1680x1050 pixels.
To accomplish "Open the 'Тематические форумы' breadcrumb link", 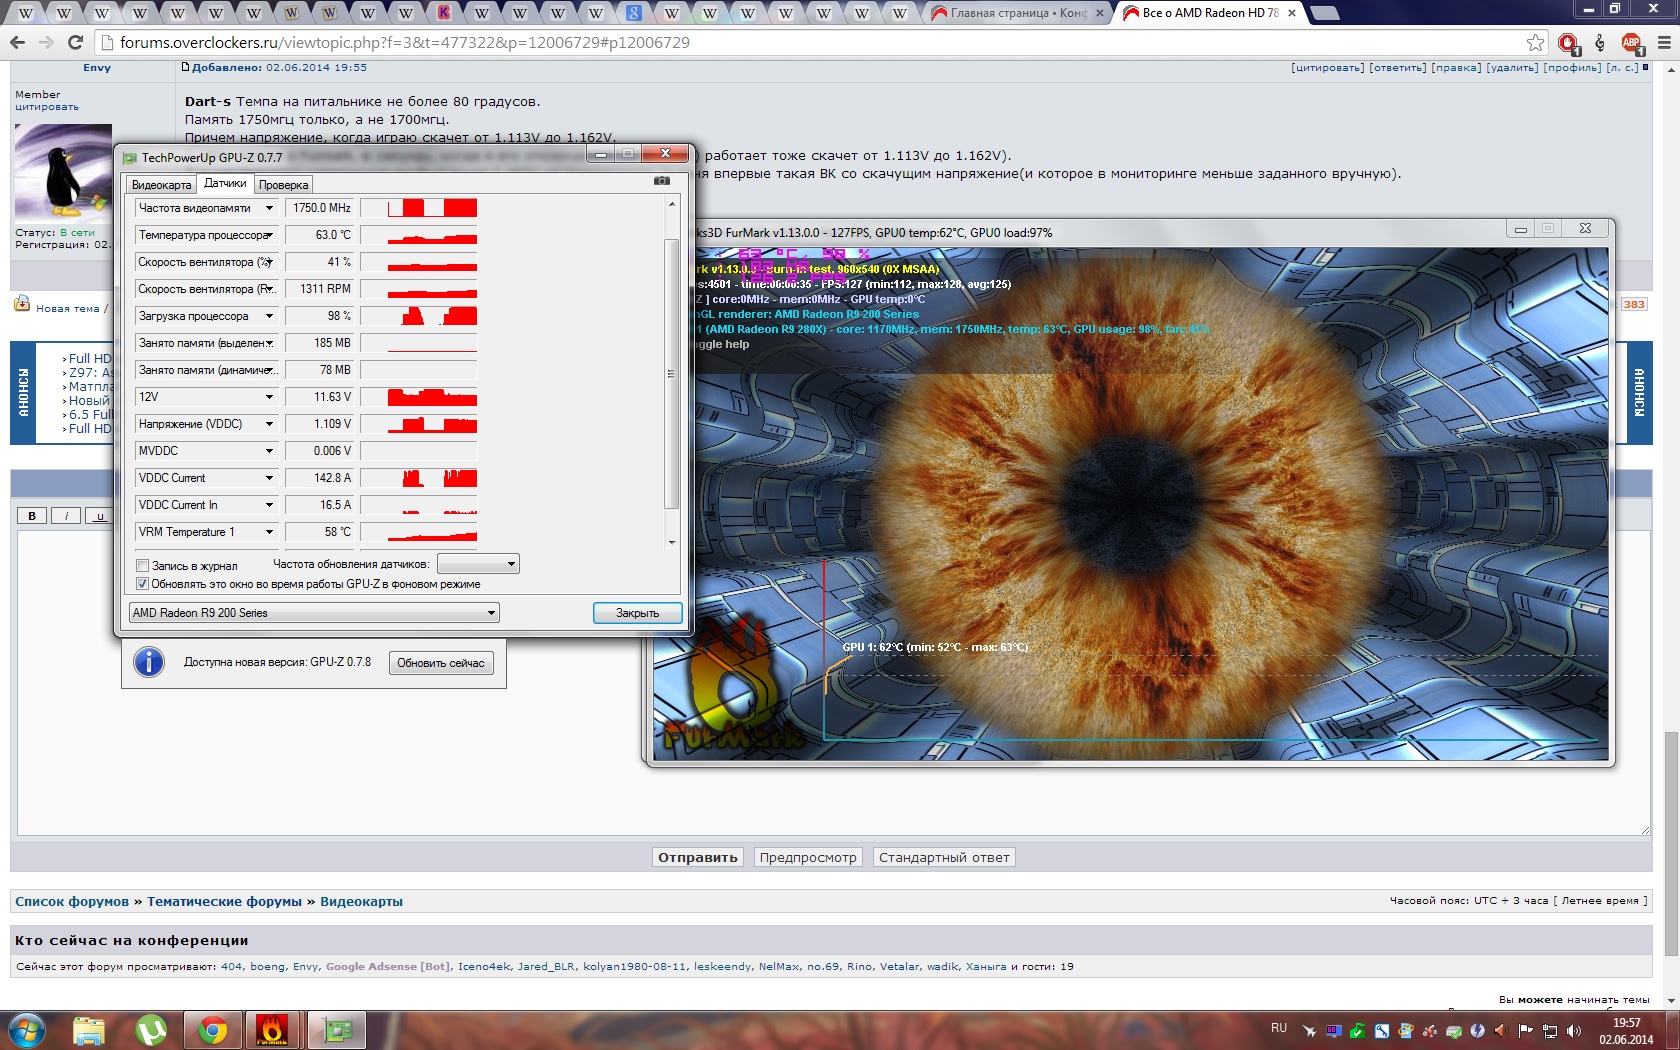I will click(224, 901).
